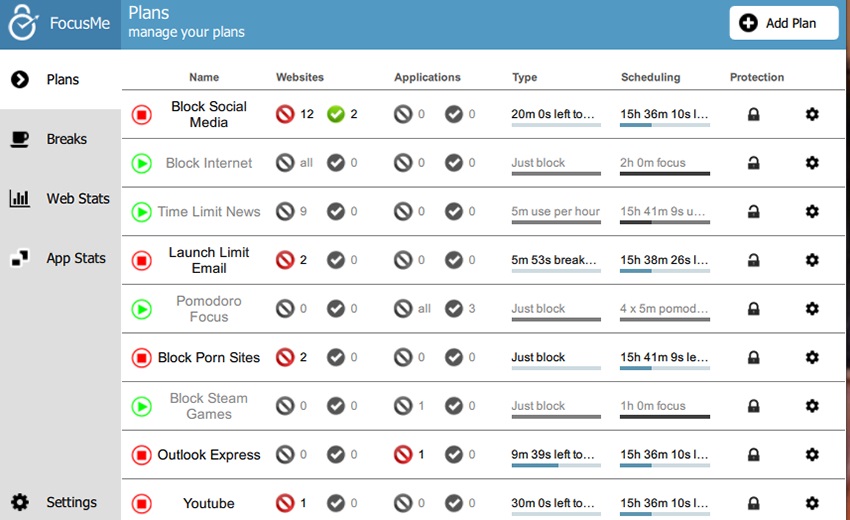Stop the Outlook Express plan
The image size is (850, 520).
(142, 455)
